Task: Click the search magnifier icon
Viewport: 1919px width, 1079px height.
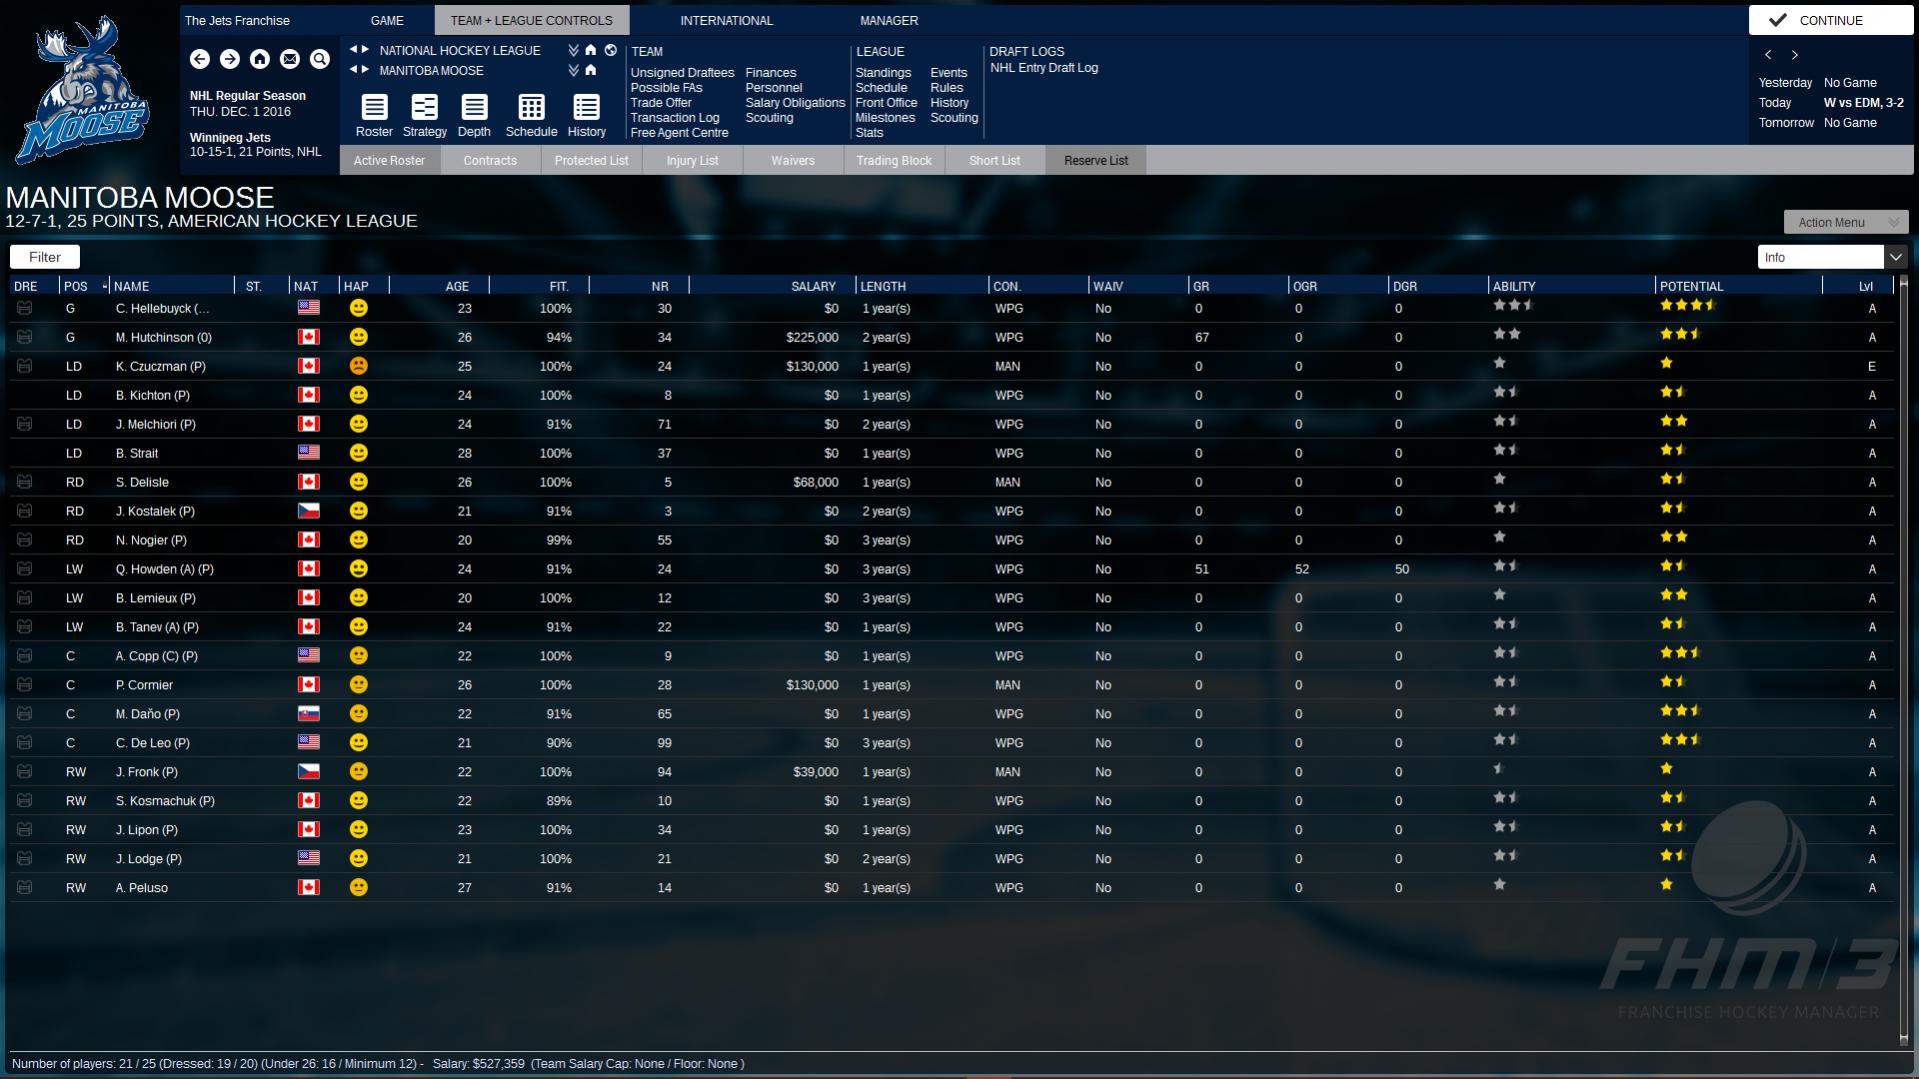Action: pos(320,59)
